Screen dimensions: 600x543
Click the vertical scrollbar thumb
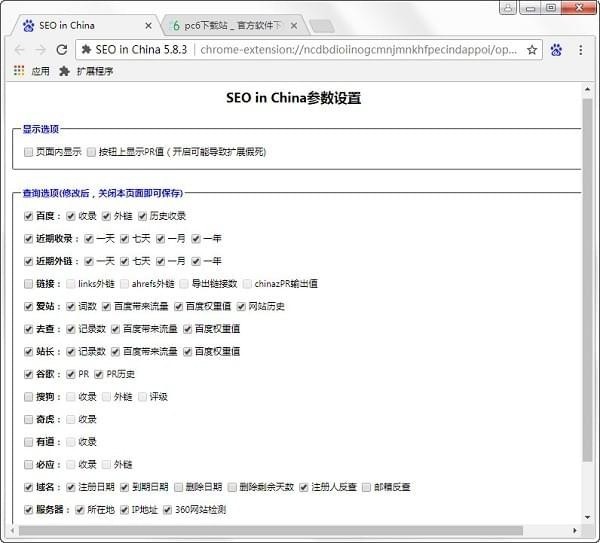click(587, 280)
